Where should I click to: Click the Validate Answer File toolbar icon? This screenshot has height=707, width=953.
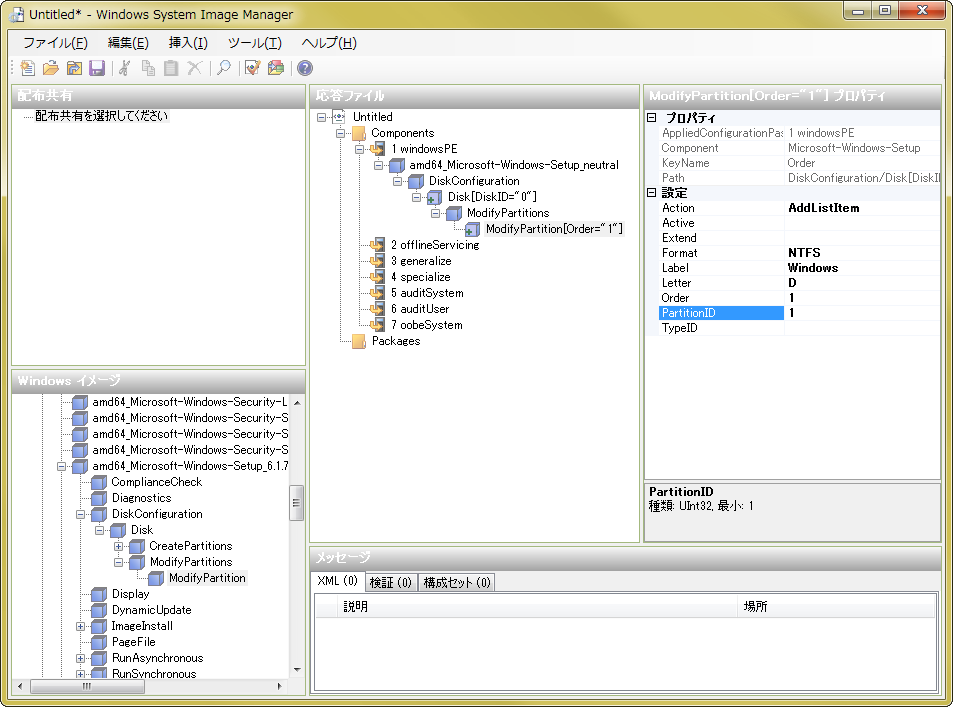point(253,68)
